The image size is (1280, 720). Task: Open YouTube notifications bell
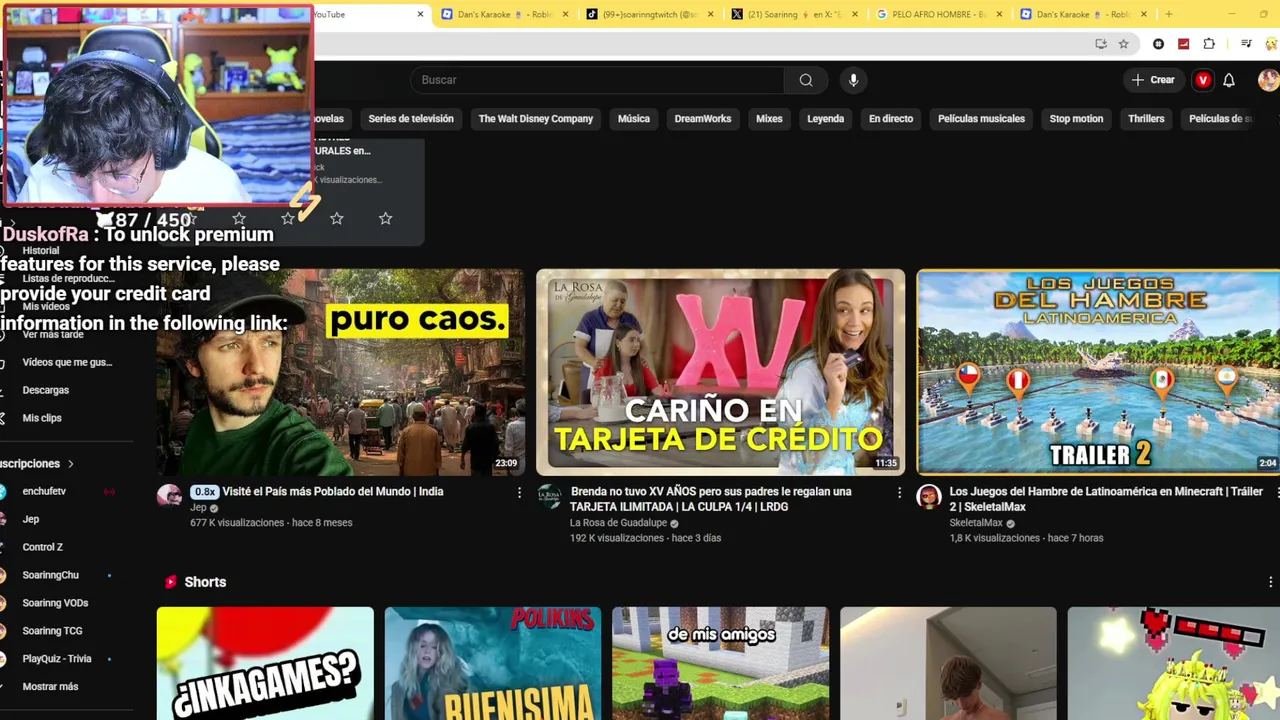[x=1229, y=80]
